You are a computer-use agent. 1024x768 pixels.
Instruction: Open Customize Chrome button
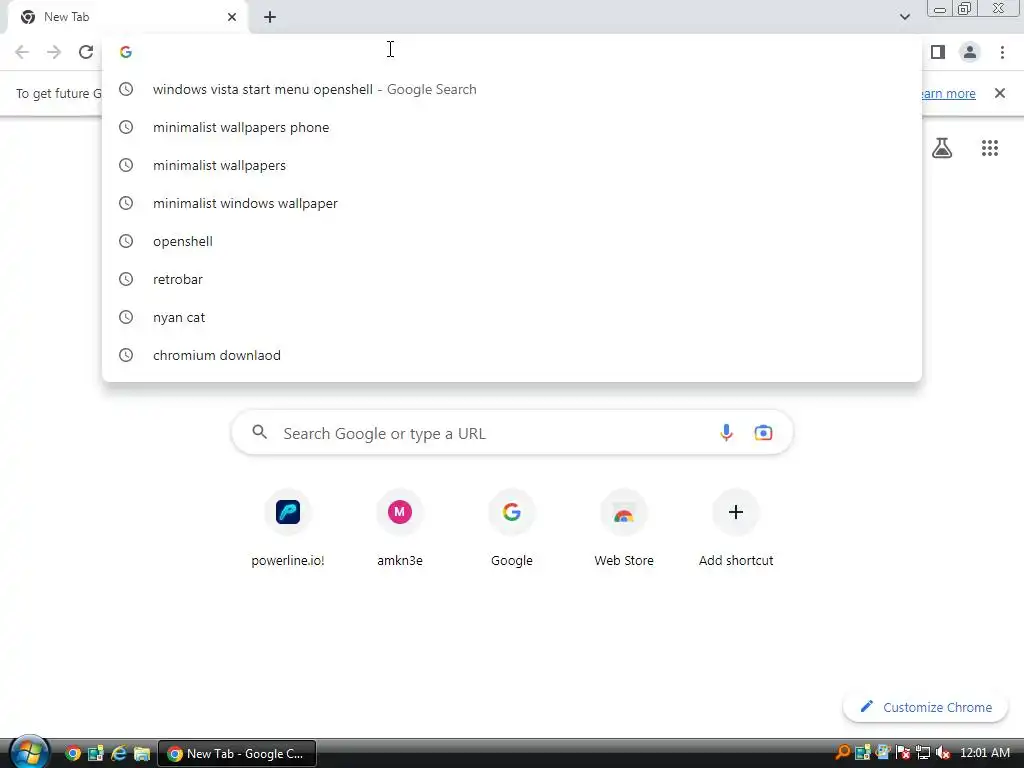(925, 707)
